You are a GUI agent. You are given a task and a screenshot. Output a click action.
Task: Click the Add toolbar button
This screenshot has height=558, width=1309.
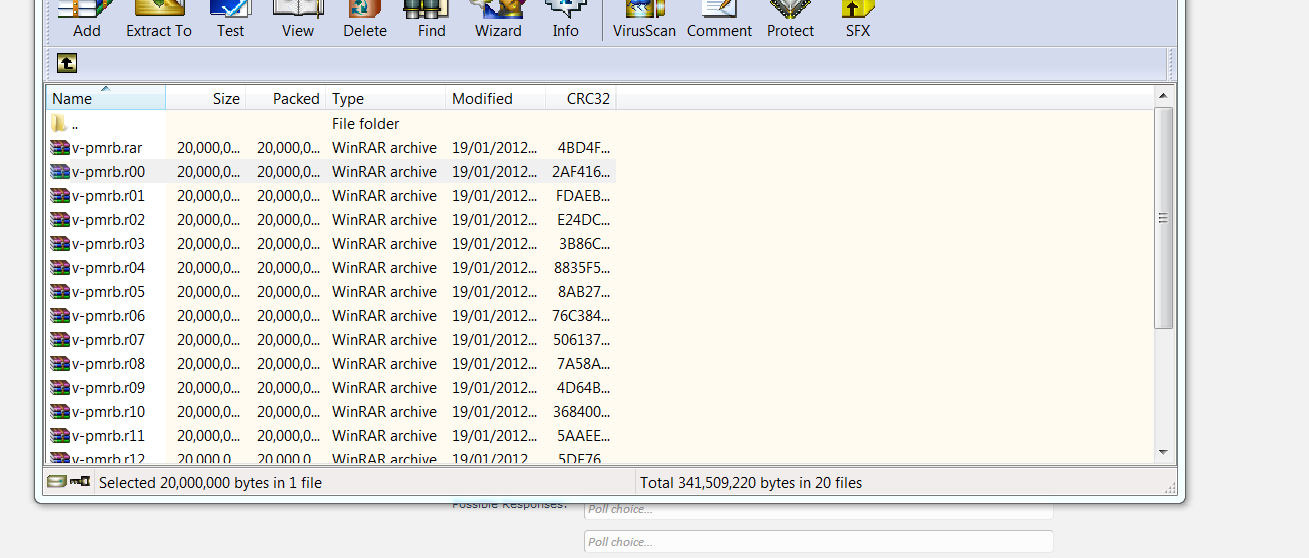[x=86, y=19]
